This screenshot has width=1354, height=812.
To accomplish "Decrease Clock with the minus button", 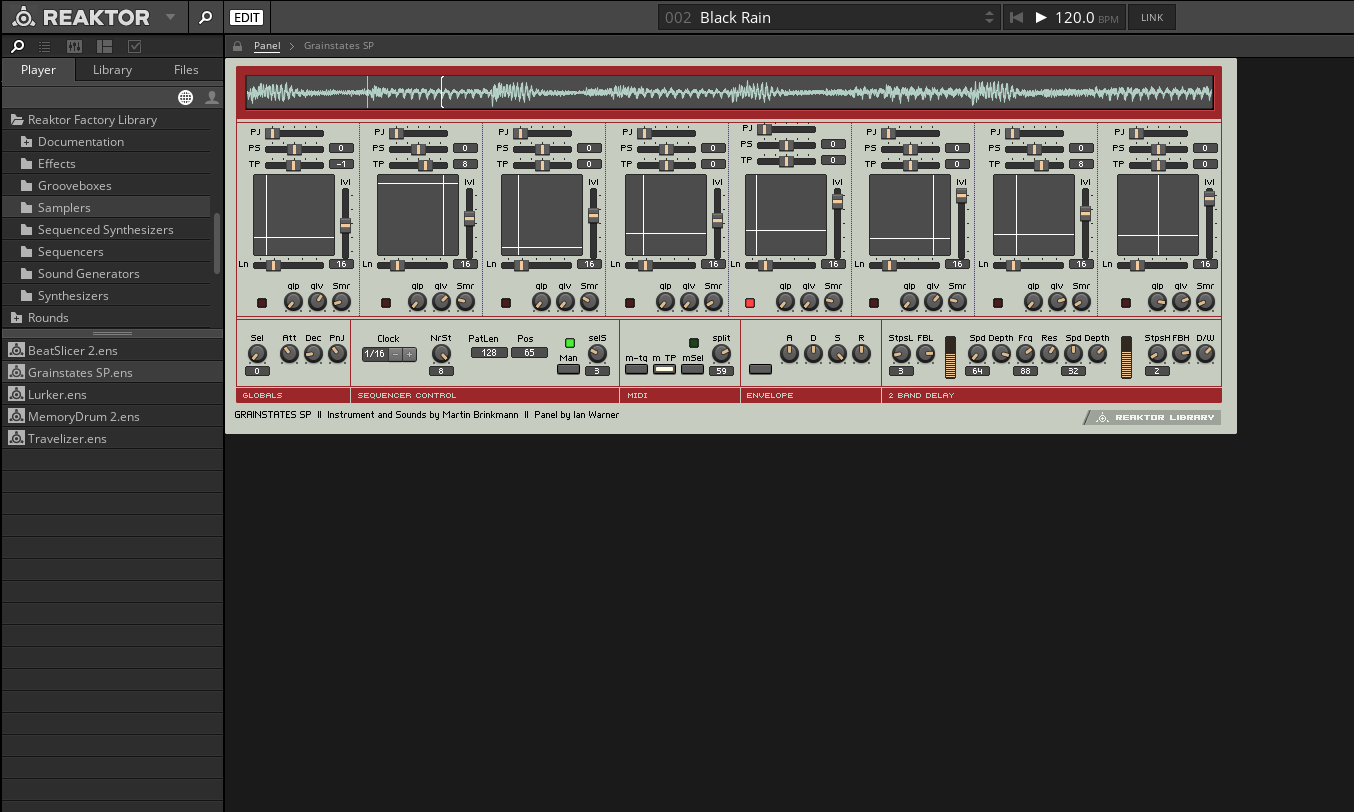I will pos(396,354).
